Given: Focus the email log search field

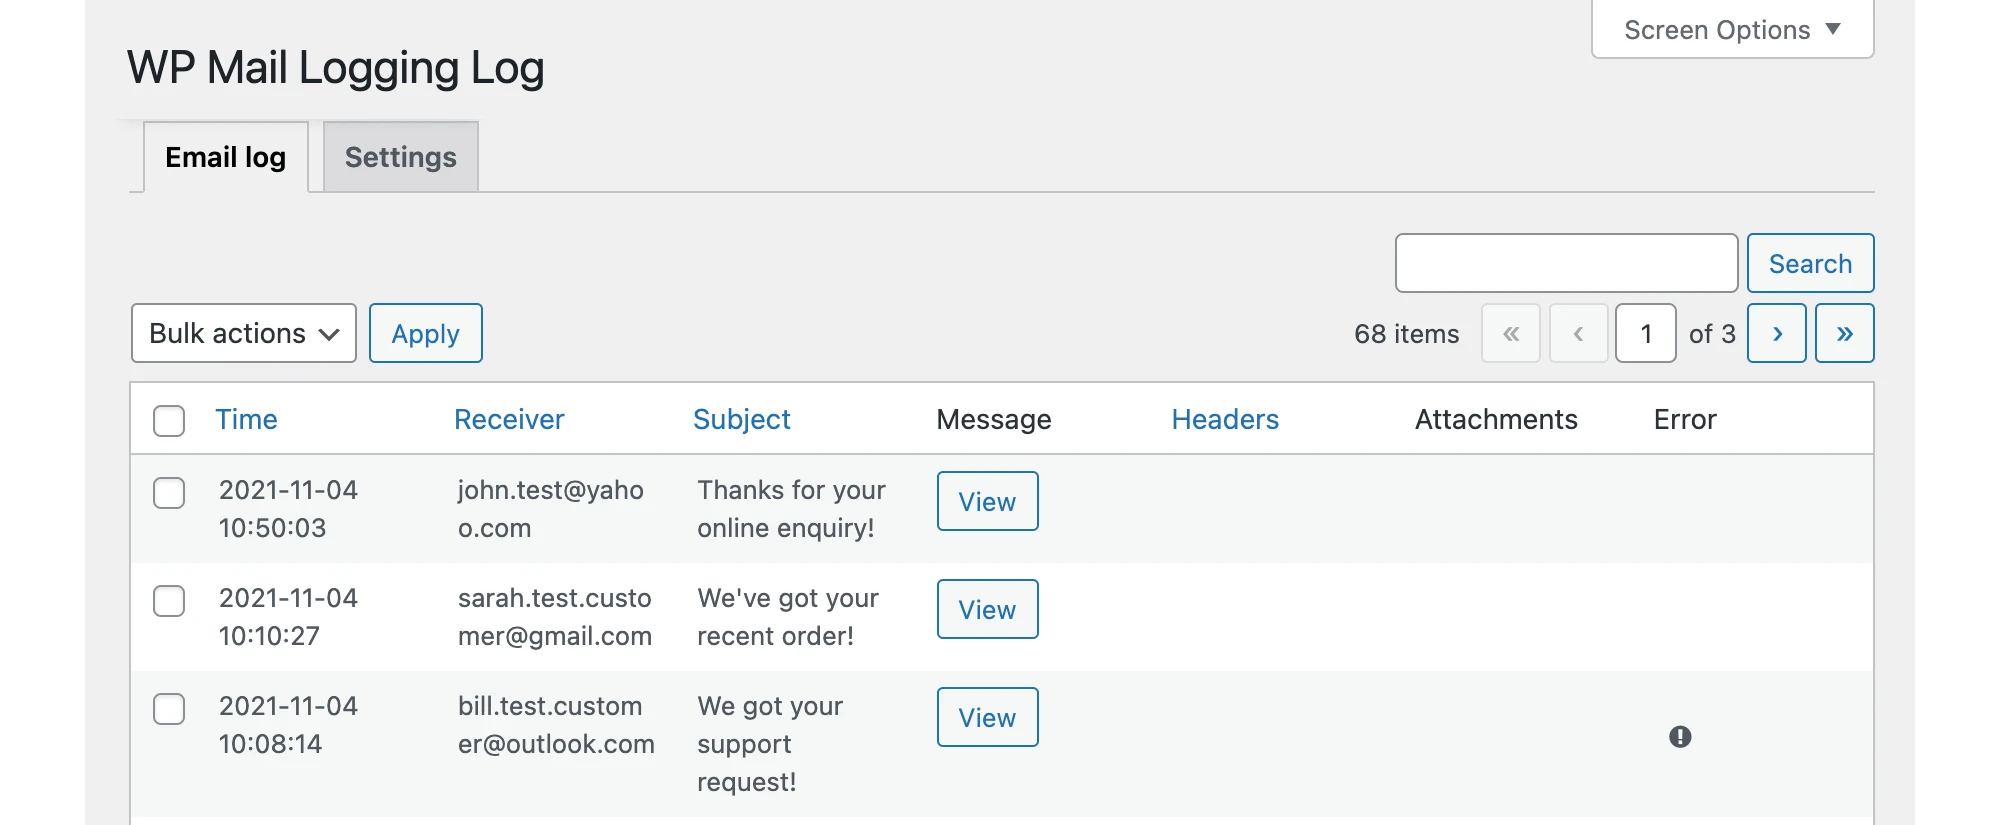Looking at the screenshot, I should click(1566, 263).
